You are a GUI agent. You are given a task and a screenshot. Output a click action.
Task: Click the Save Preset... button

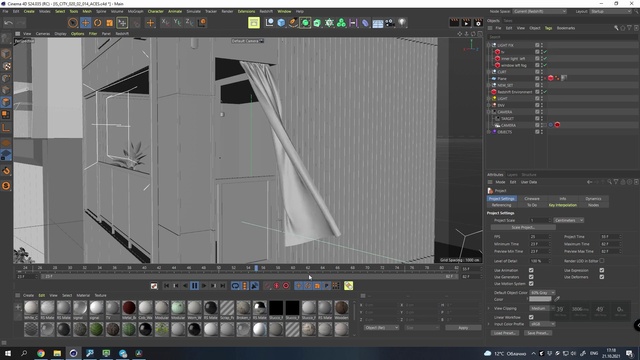538,333
